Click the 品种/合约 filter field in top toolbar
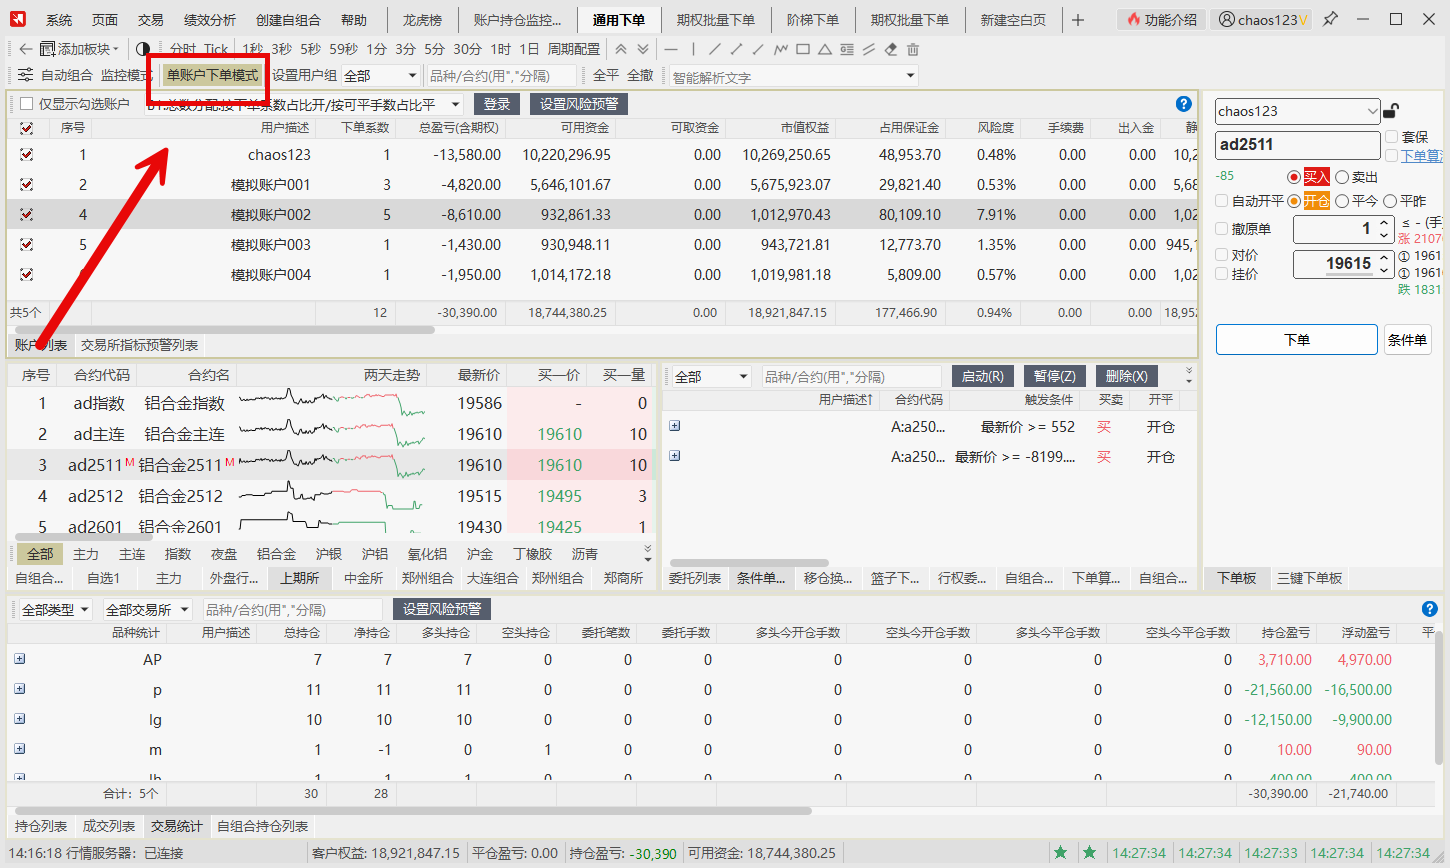1450x868 pixels. pos(502,76)
